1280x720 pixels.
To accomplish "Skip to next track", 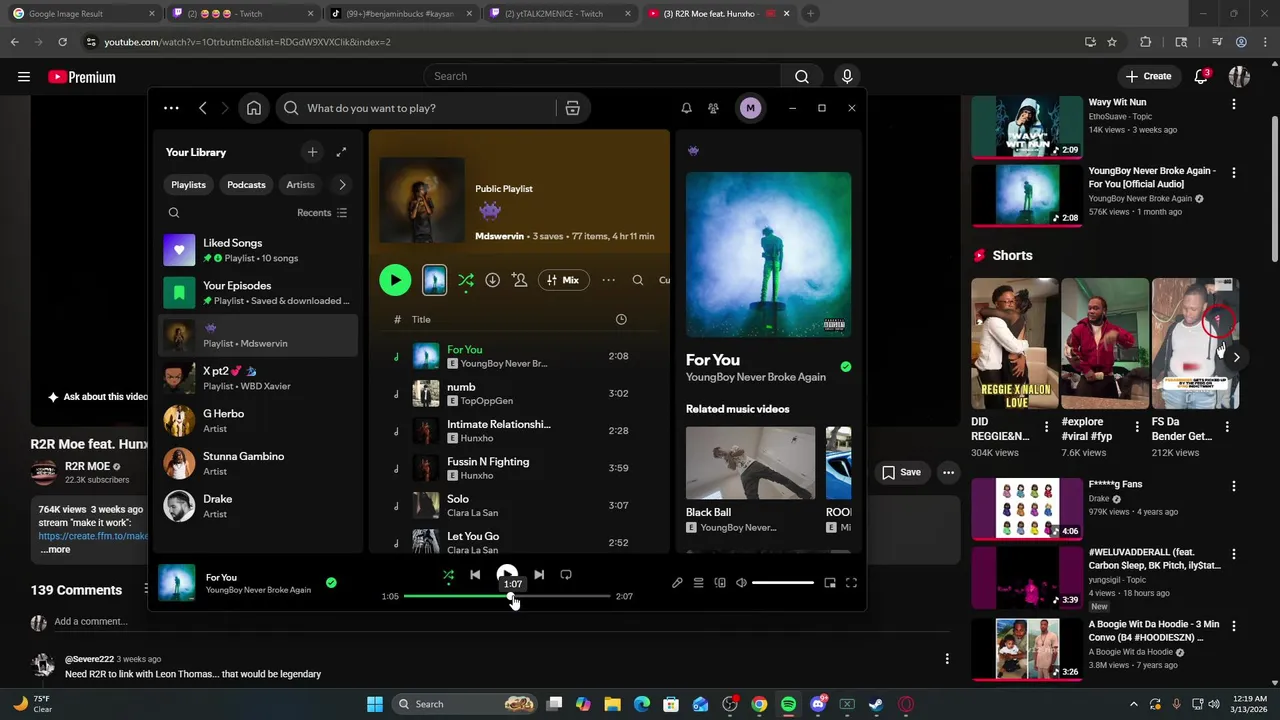I will [x=539, y=575].
